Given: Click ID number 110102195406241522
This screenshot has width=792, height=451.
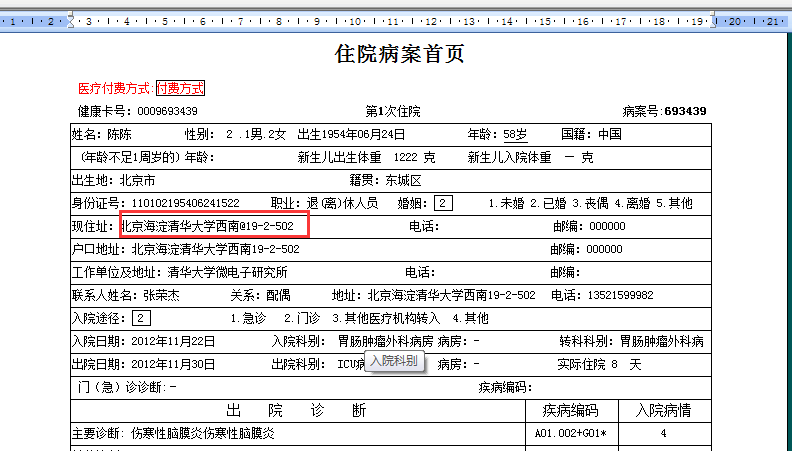Looking at the screenshot, I should 185,204.
